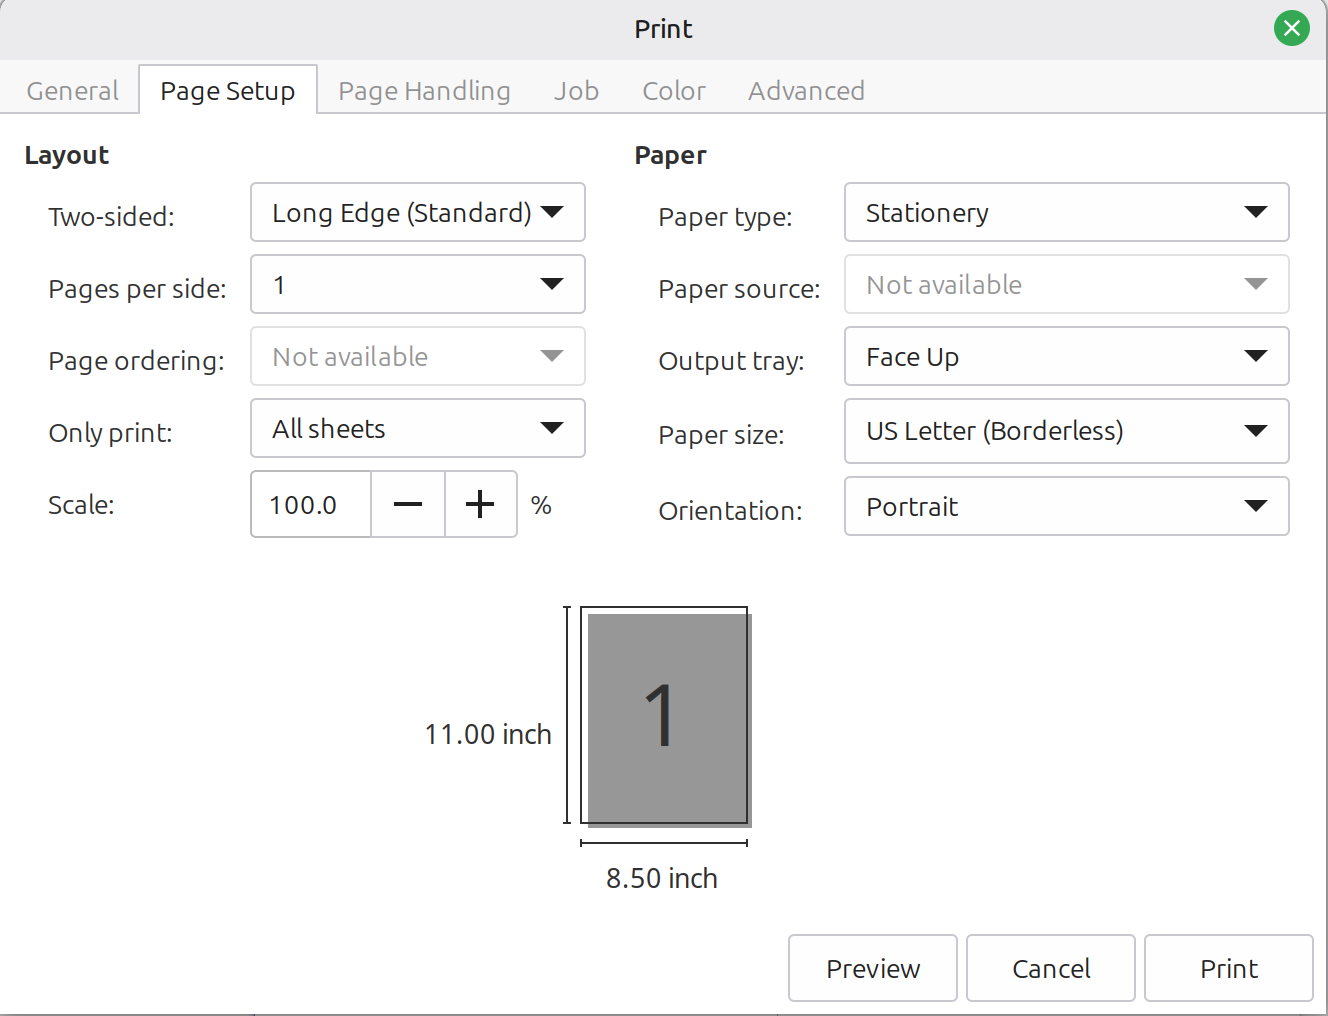Click the disabled Page ordering dropdown
Screen dimensions: 1328x1016
pyautogui.click(x=418, y=356)
